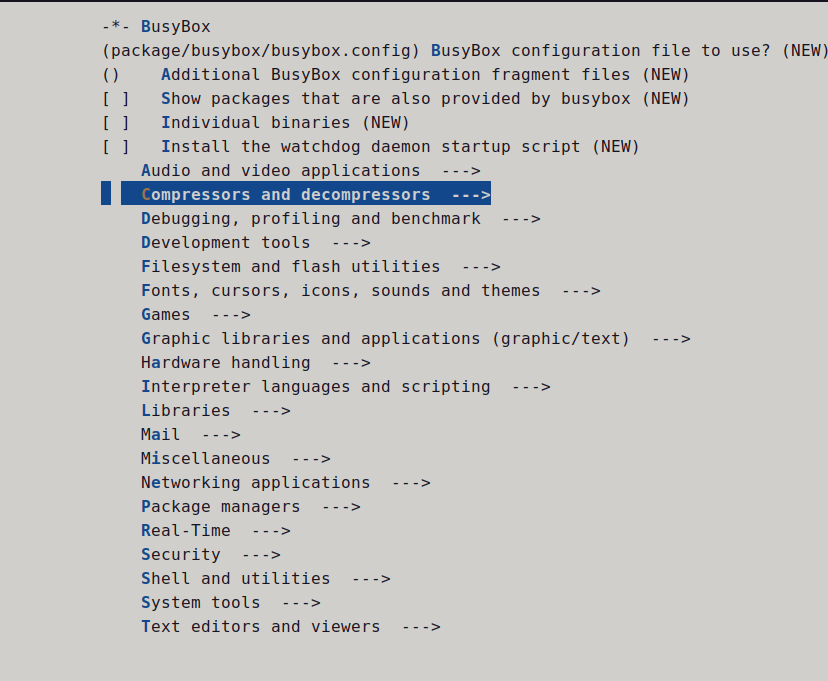Expand Graphic libraries and applications submenu
Viewport: 828px width, 681px height.
416,338
